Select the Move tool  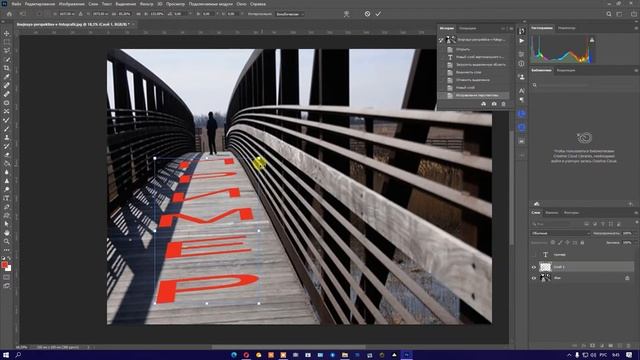pyautogui.click(x=7, y=33)
